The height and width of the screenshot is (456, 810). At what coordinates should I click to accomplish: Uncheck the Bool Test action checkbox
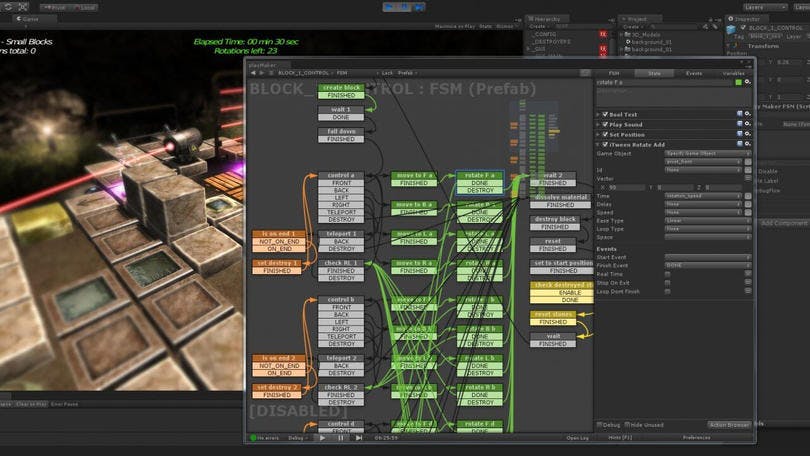[x=605, y=114]
